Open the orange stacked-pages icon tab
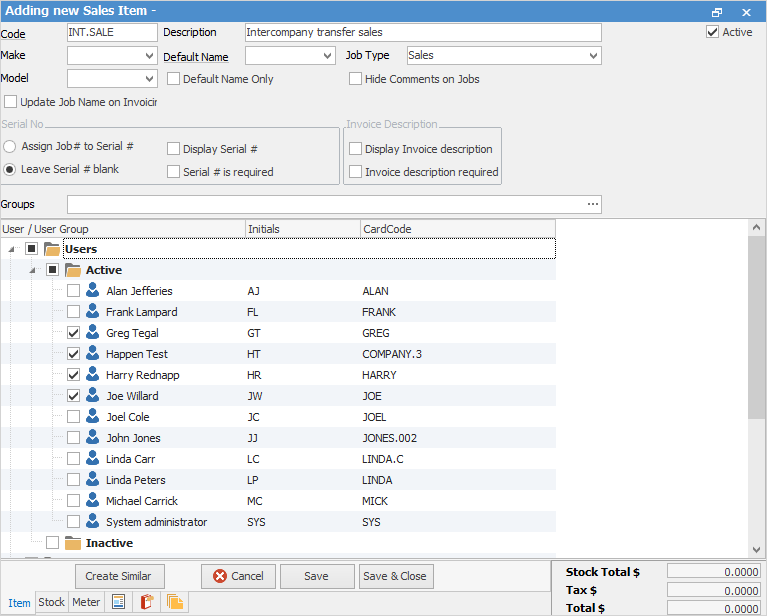The height and width of the screenshot is (616, 767). coord(175,602)
